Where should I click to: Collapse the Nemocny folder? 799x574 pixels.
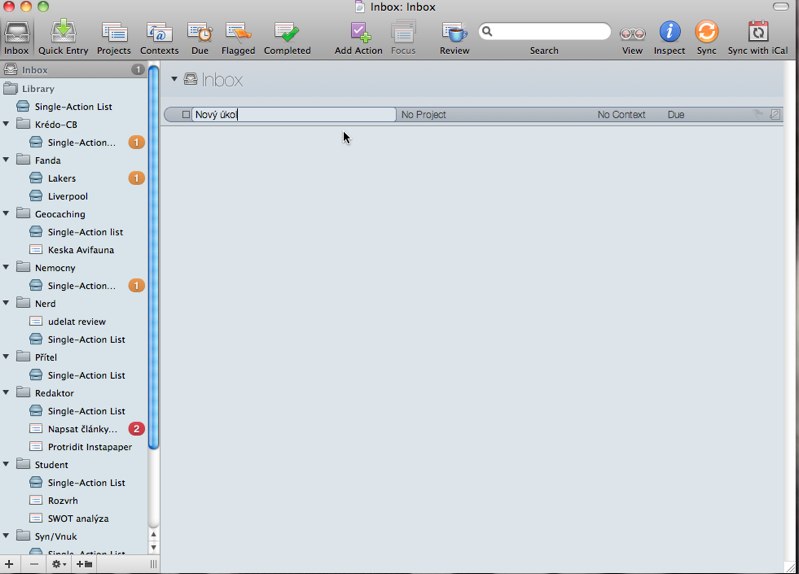click(x=6, y=267)
